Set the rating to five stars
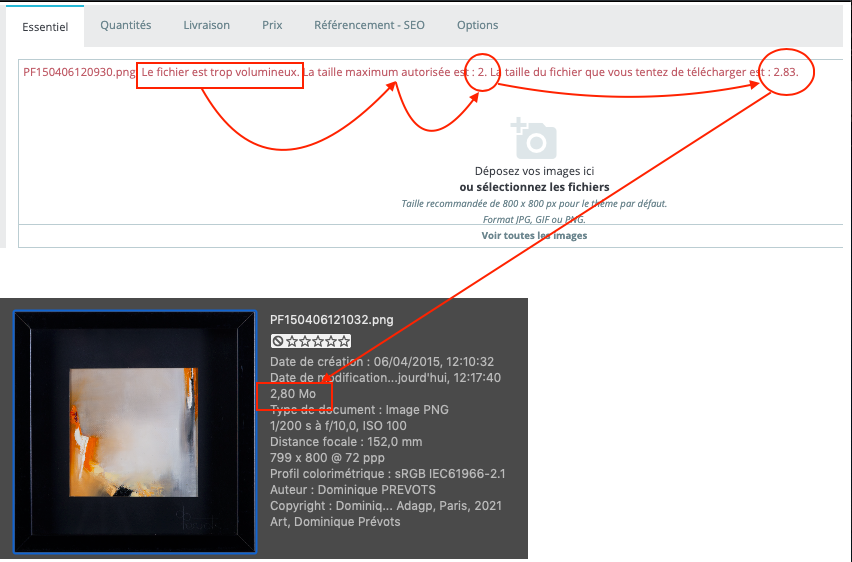This screenshot has height=562, width=852. click(344, 341)
